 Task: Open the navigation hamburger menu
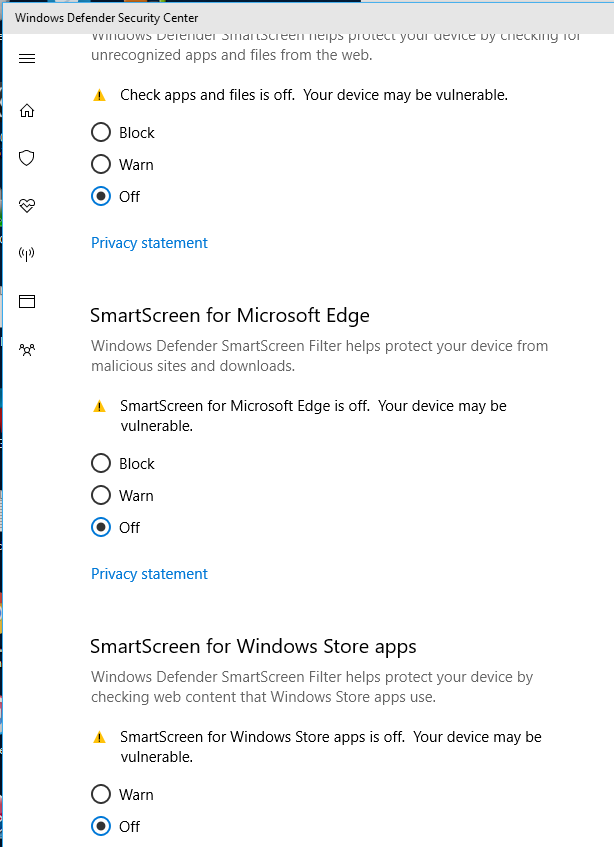[x=27, y=58]
